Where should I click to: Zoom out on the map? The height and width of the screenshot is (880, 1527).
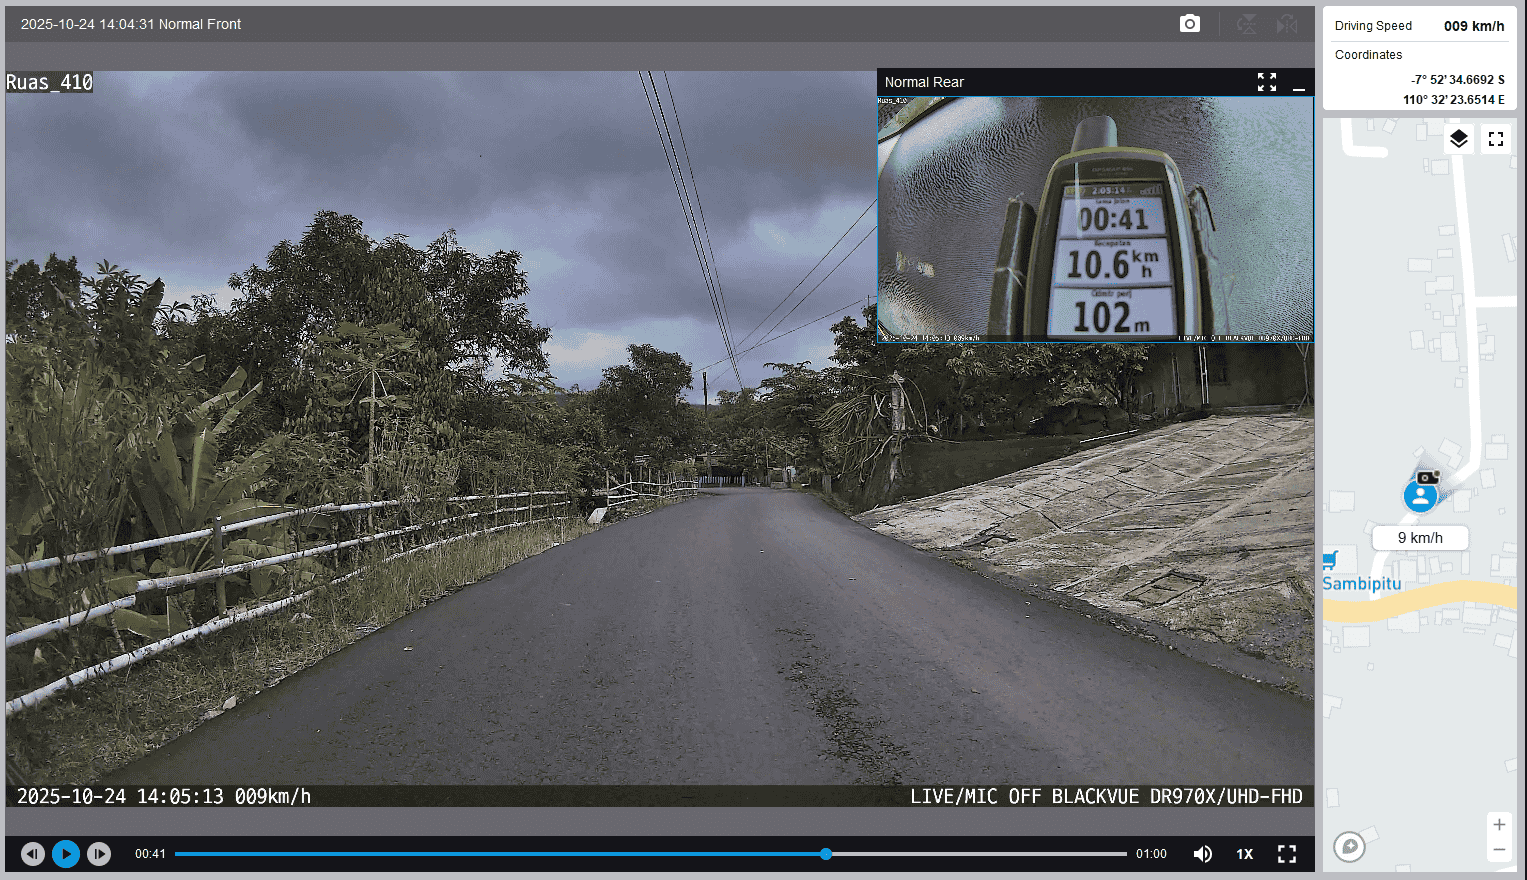pyautogui.click(x=1499, y=850)
